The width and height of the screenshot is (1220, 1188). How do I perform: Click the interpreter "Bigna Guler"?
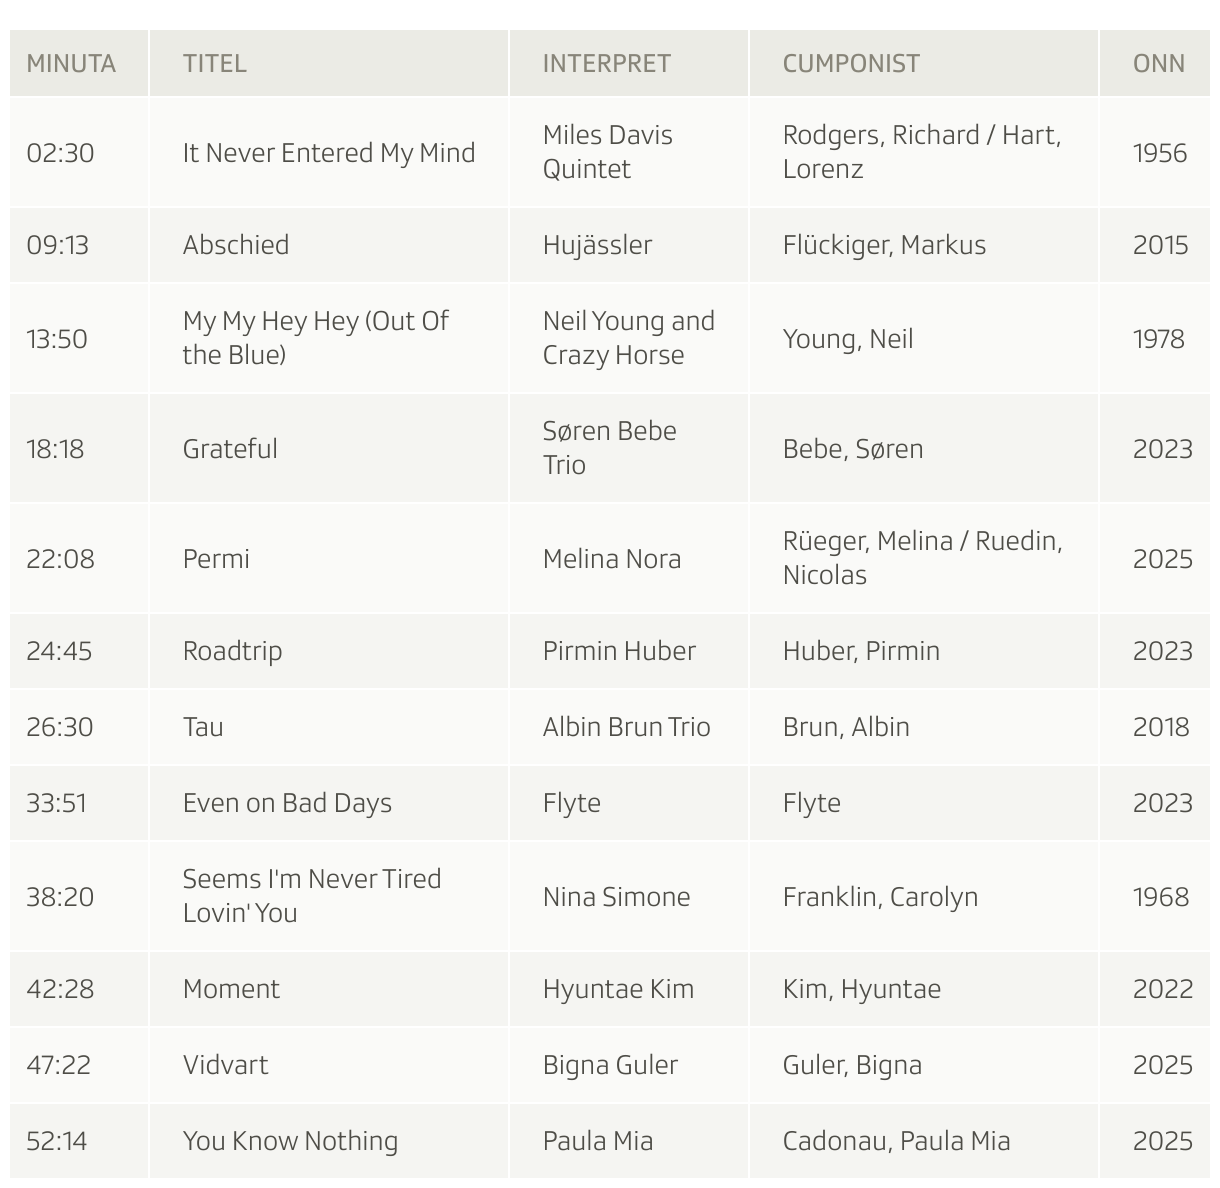click(610, 1065)
